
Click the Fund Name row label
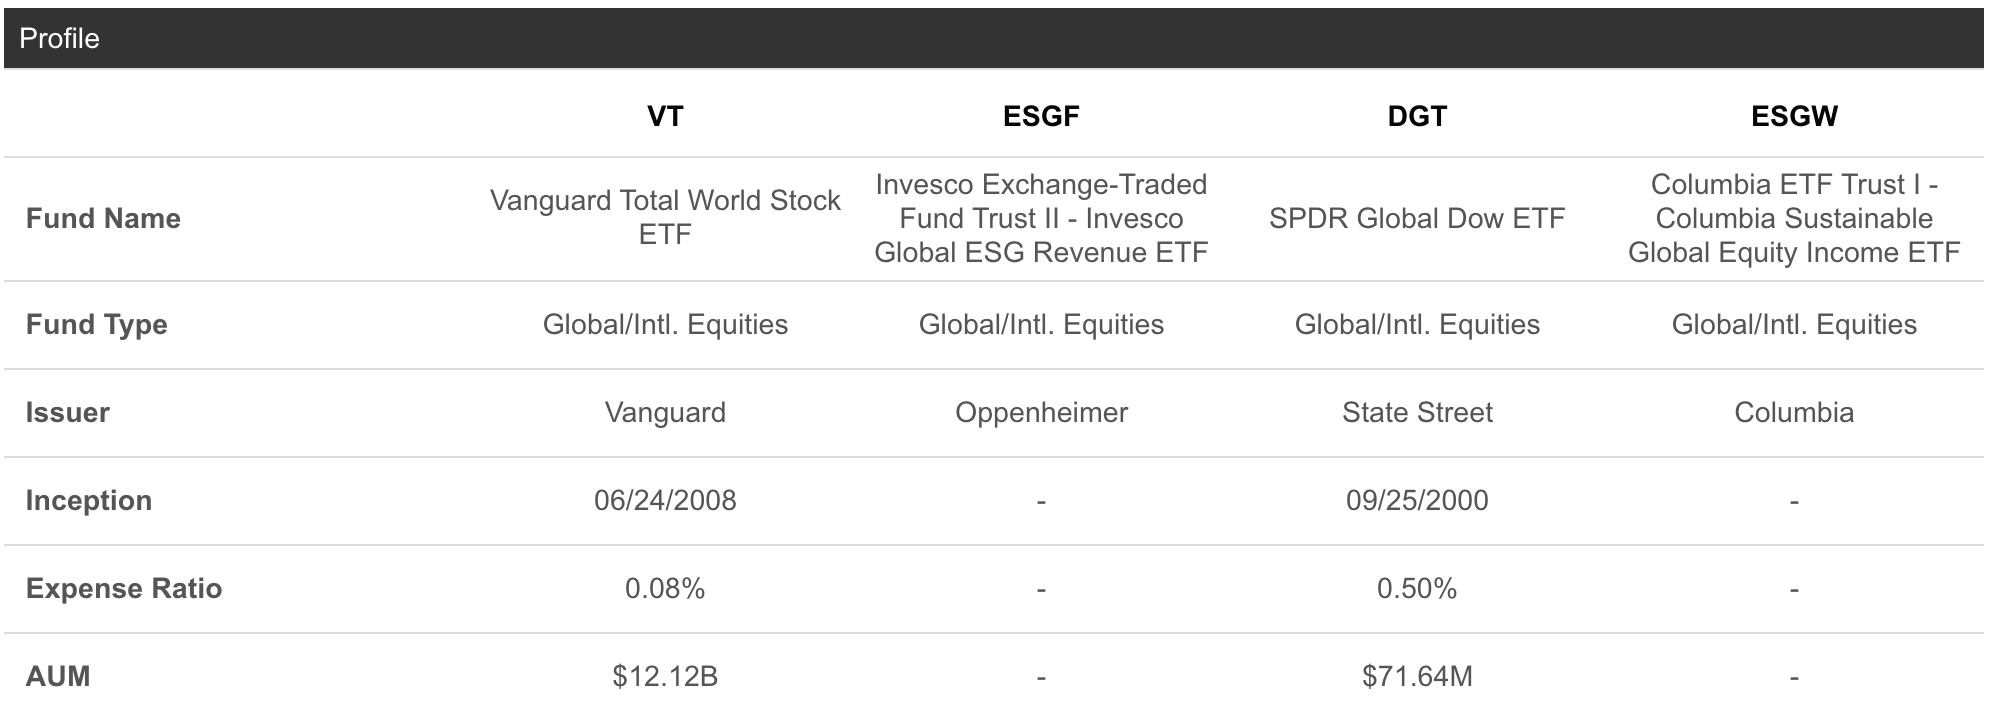pyautogui.click(x=103, y=218)
